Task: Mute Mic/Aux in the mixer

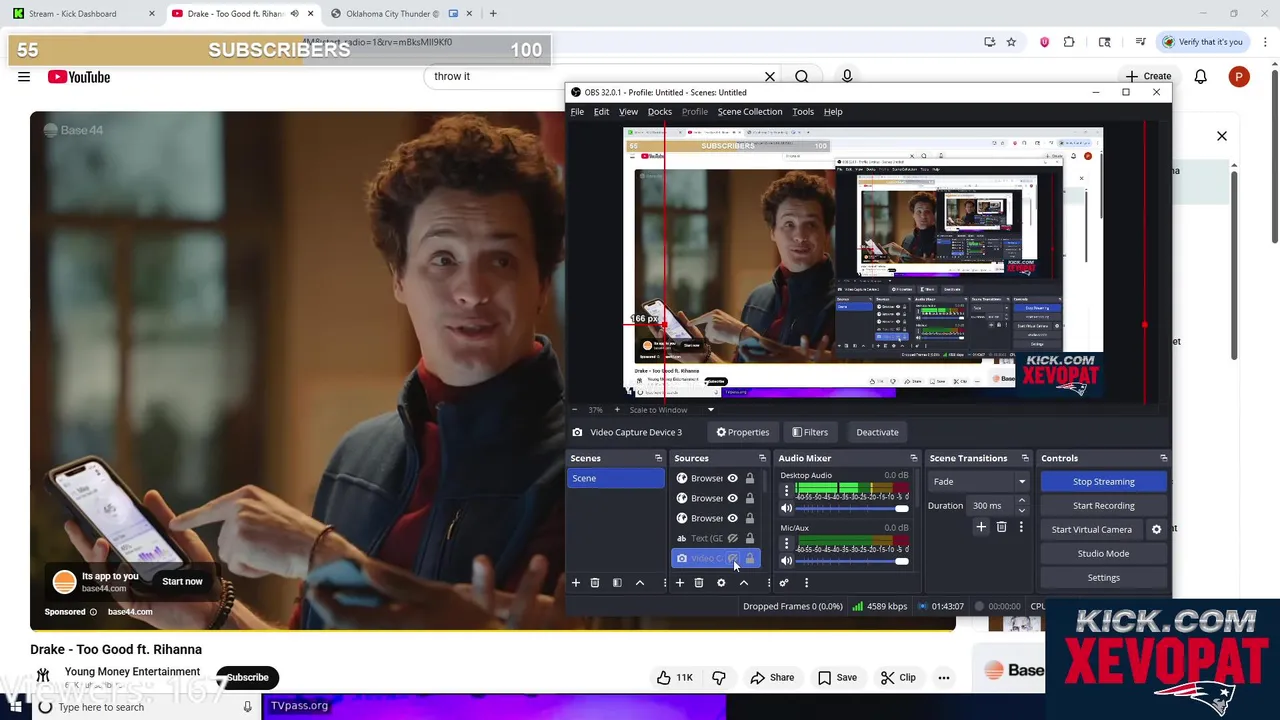Action: tap(786, 561)
